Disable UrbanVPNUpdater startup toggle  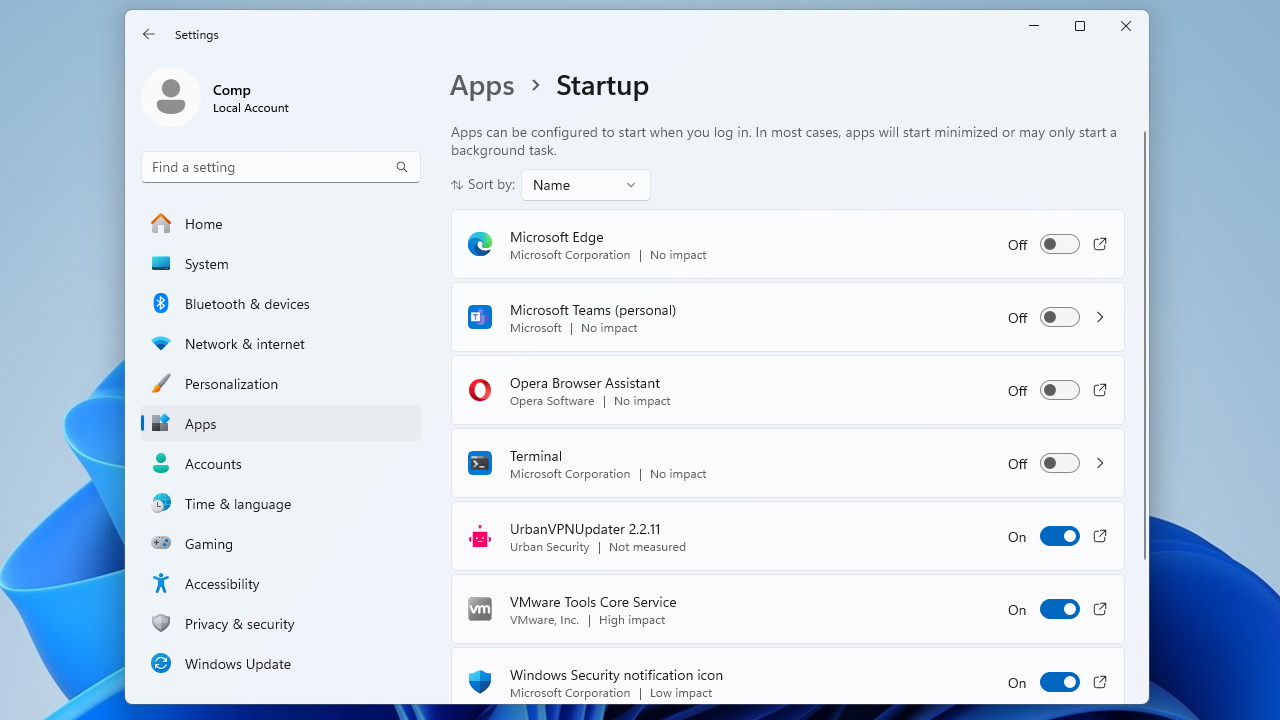[x=1059, y=536]
